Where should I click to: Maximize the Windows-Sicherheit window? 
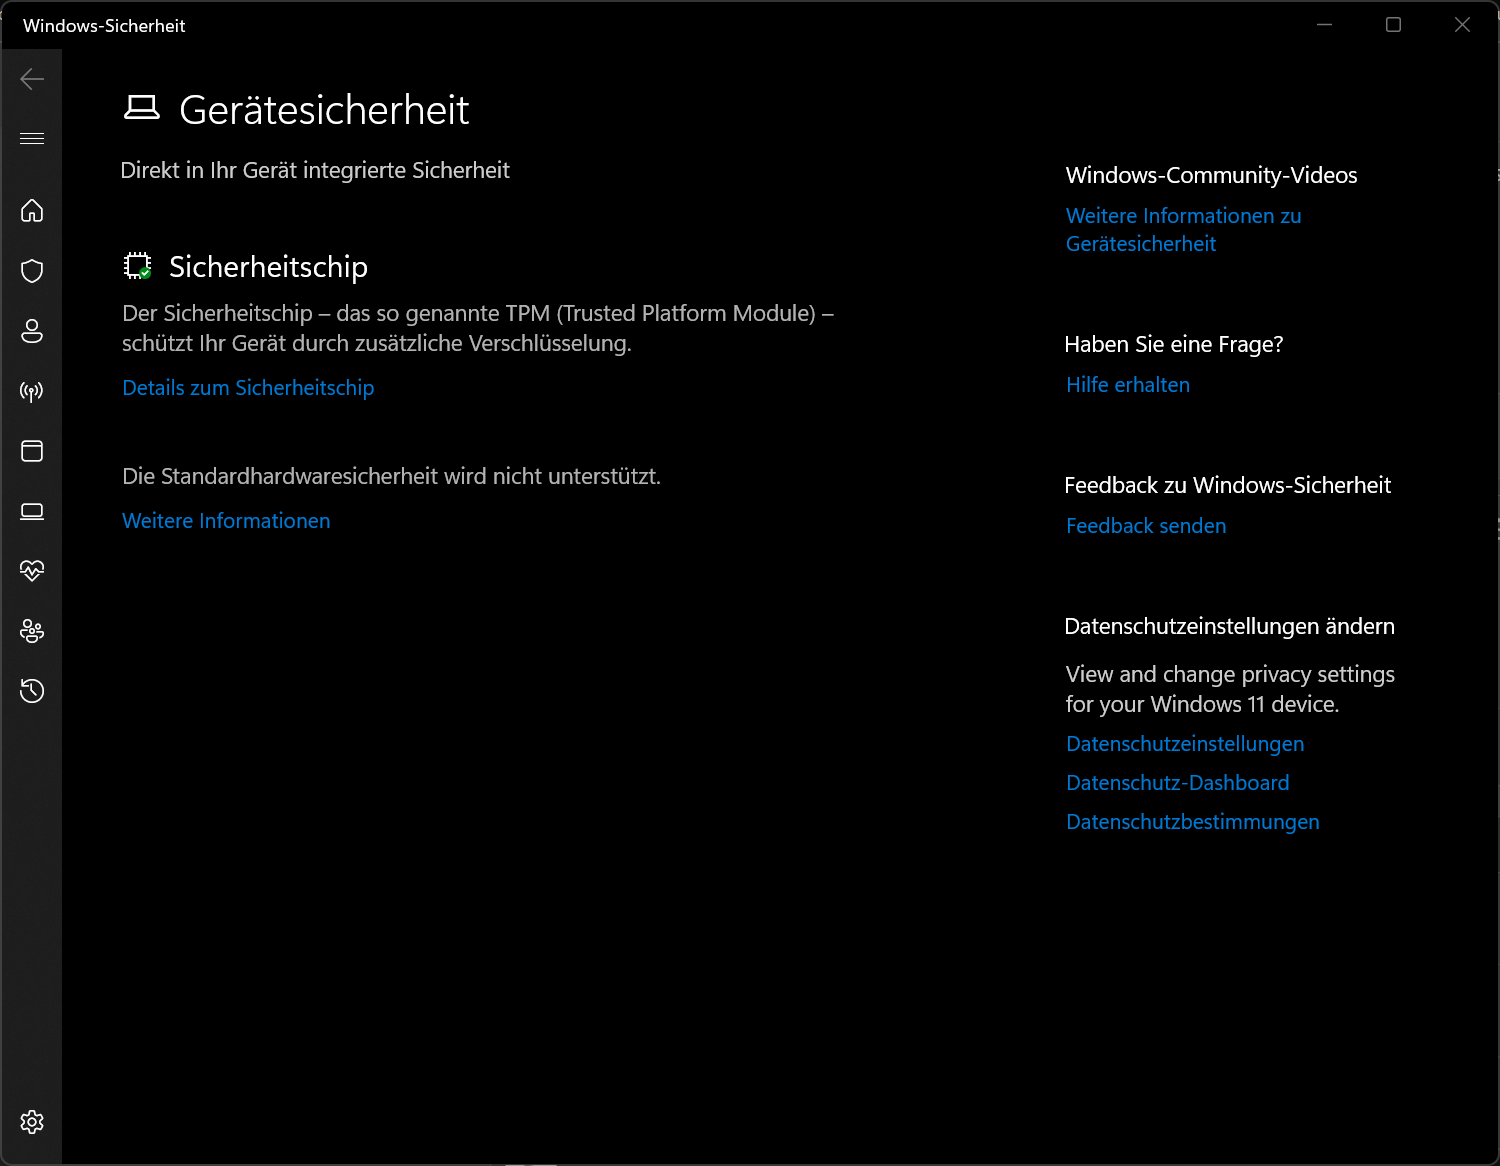point(1393,25)
